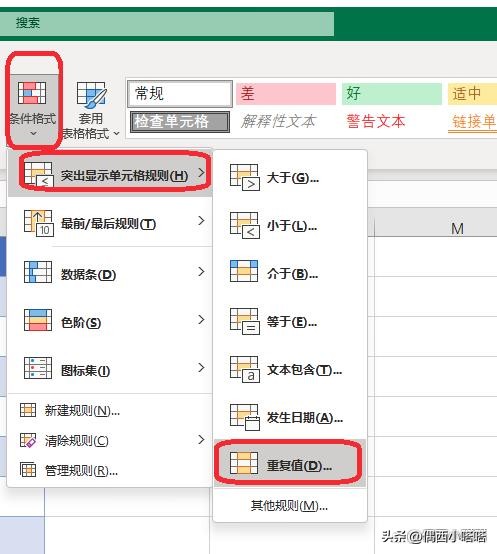Apply the 解释性文本 explanatory text style

coord(278,122)
